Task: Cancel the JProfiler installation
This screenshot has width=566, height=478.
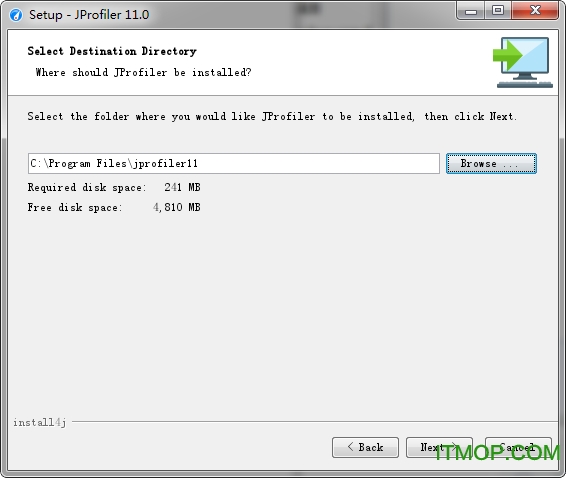Action: tap(518, 448)
